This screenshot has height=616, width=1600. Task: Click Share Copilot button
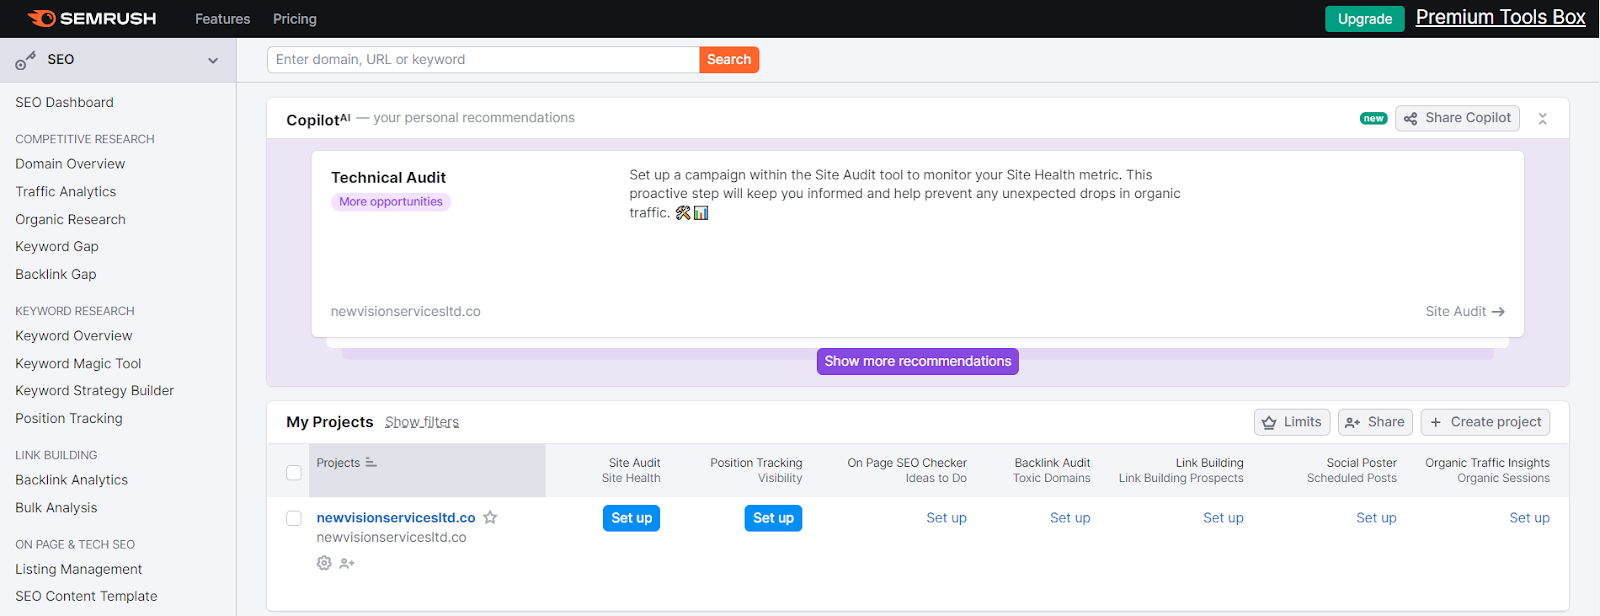[1458, 118]
